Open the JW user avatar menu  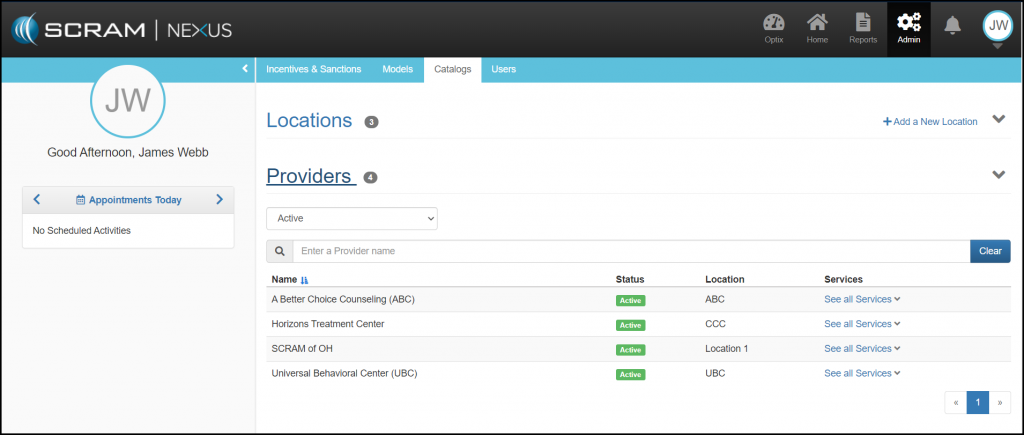coord(997,26)
